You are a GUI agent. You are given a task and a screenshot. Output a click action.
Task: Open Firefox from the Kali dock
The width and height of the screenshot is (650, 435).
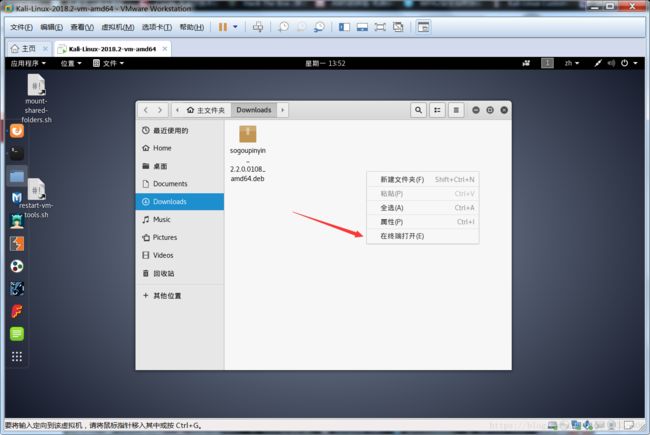tap(17, 131)
